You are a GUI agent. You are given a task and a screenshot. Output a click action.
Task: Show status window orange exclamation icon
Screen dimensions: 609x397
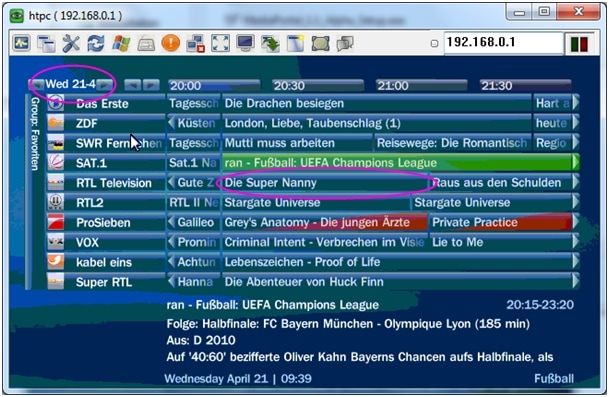point(171,43)
